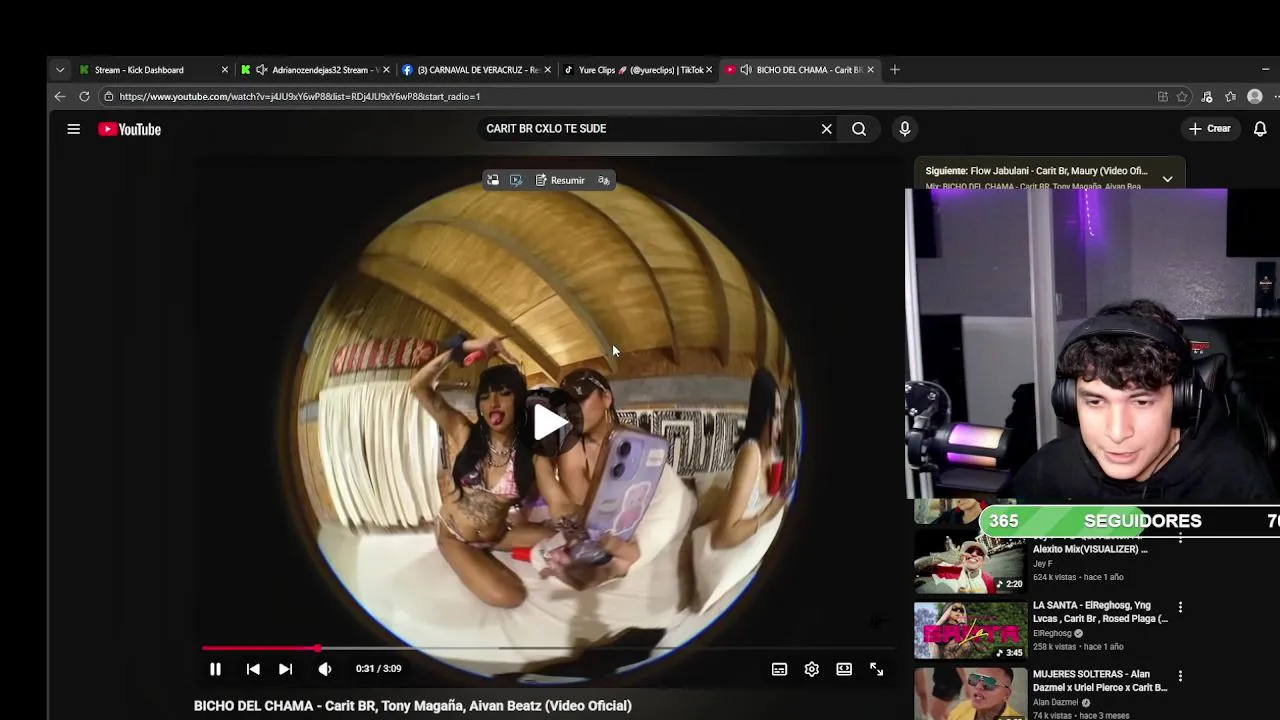Click the large play overlay in the video
The width and height of the screenshot is (1280, 720).
coord(549,423)
